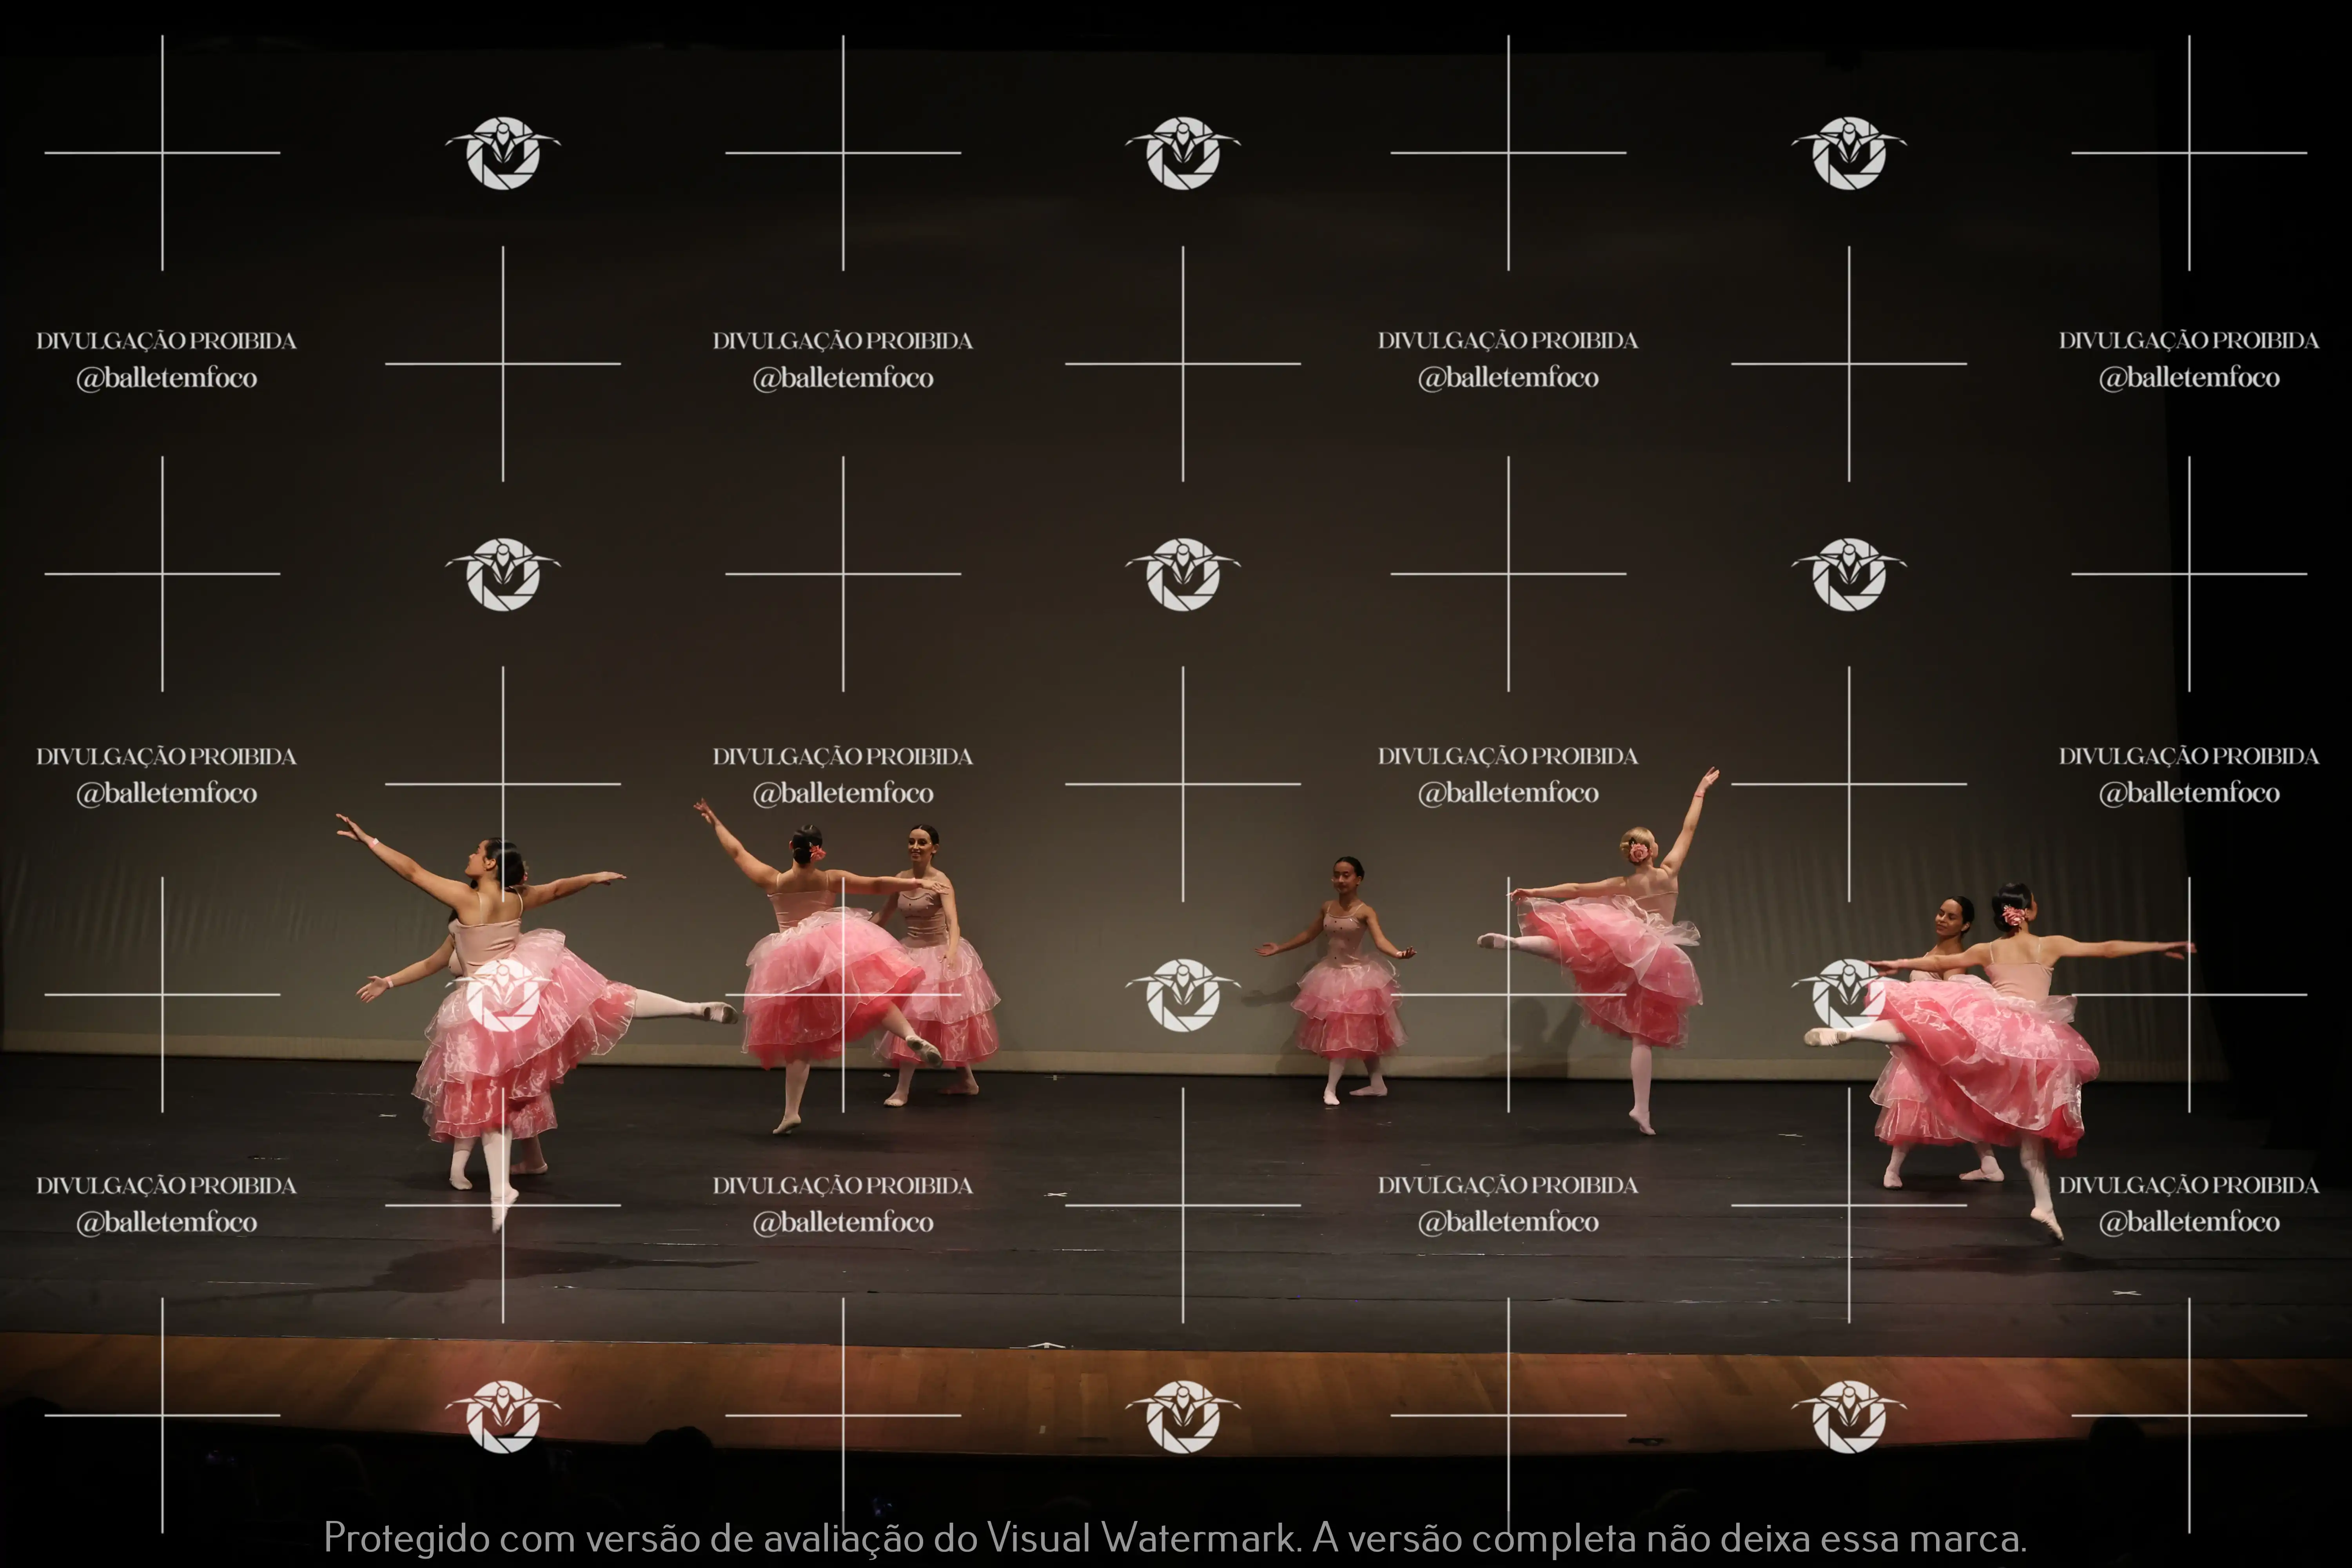Click the top-row leftmost camera-flower logo watermark

point(503,153)
